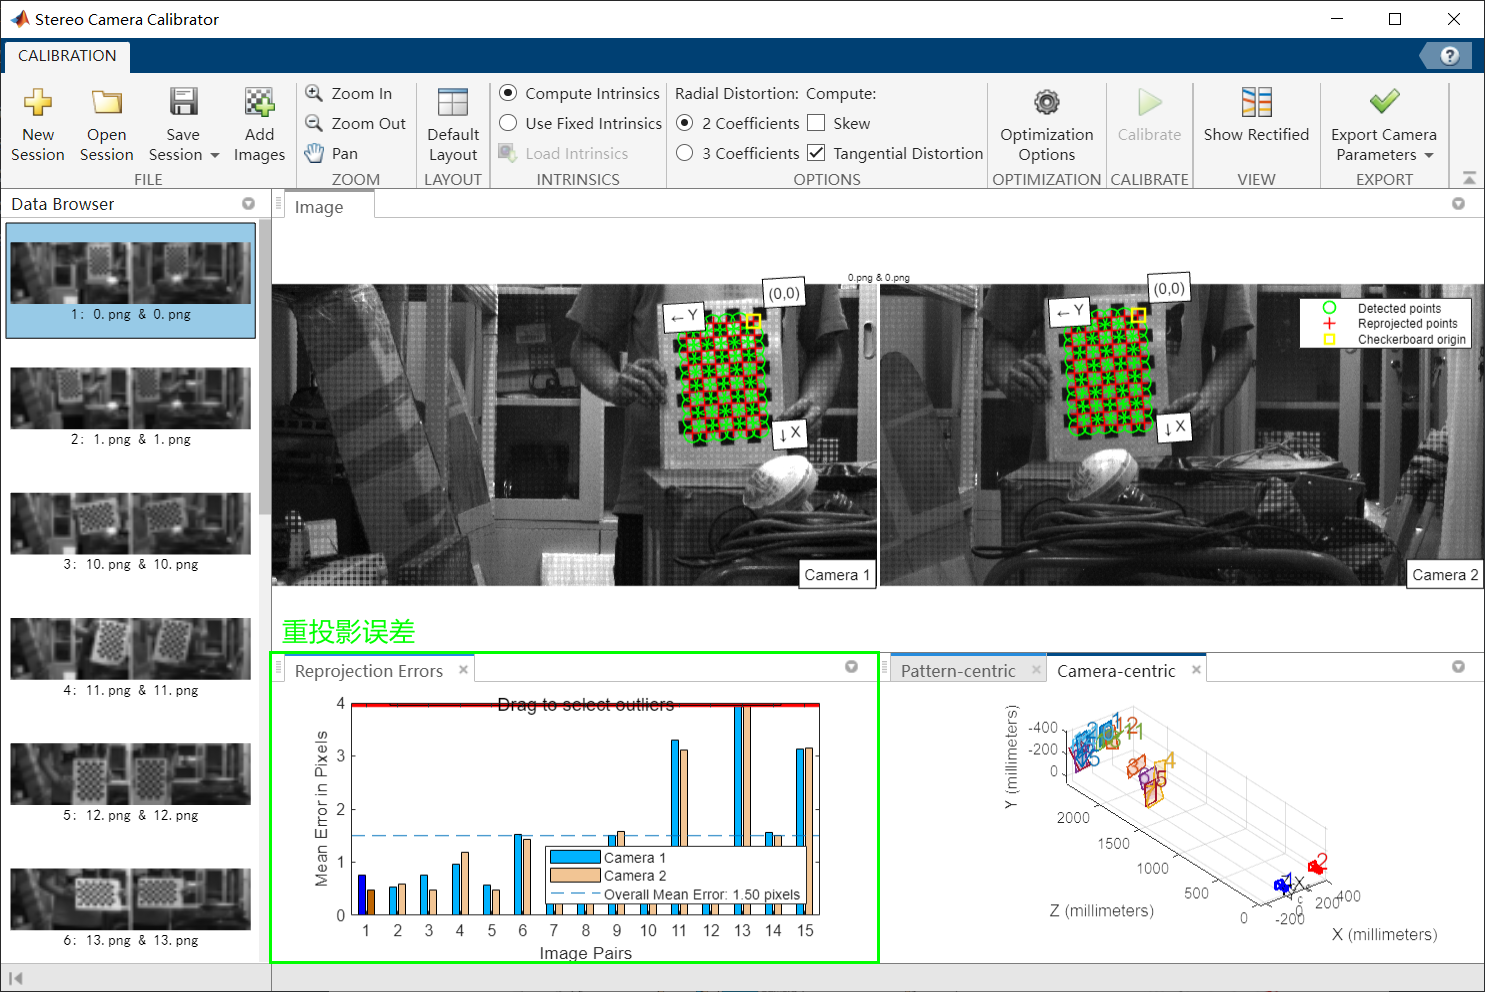The width and height of the screenshot is (1485, 992).
Task: Activate the Pan hand tool
Action: [332, 153]
